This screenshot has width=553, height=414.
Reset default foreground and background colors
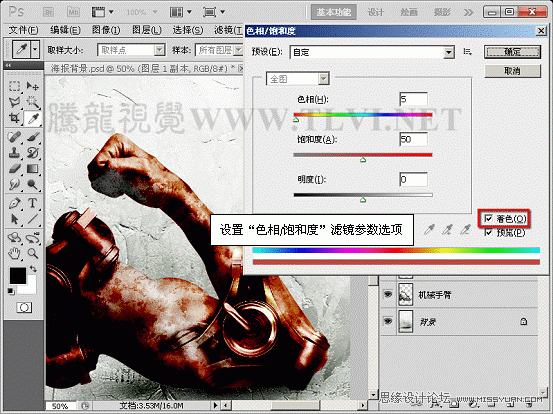point(11,291)
